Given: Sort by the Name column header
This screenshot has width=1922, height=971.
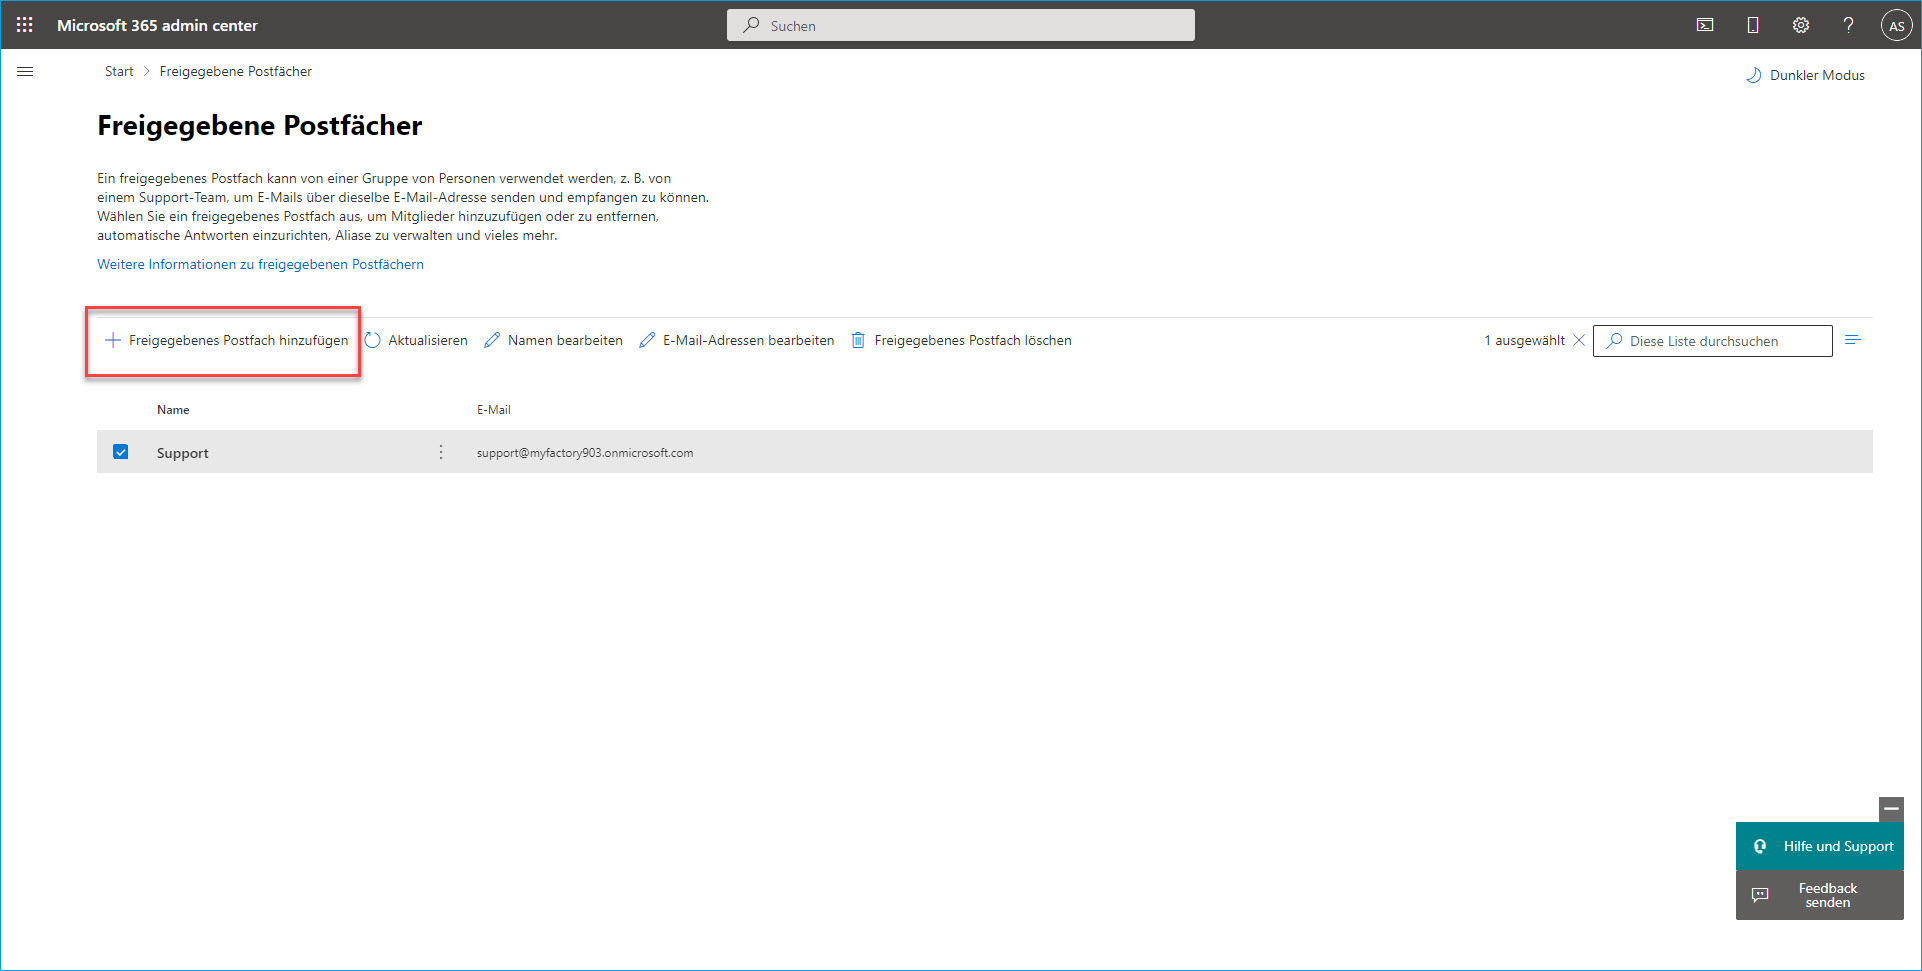Looking at the screenshot, I should [173, 410].
